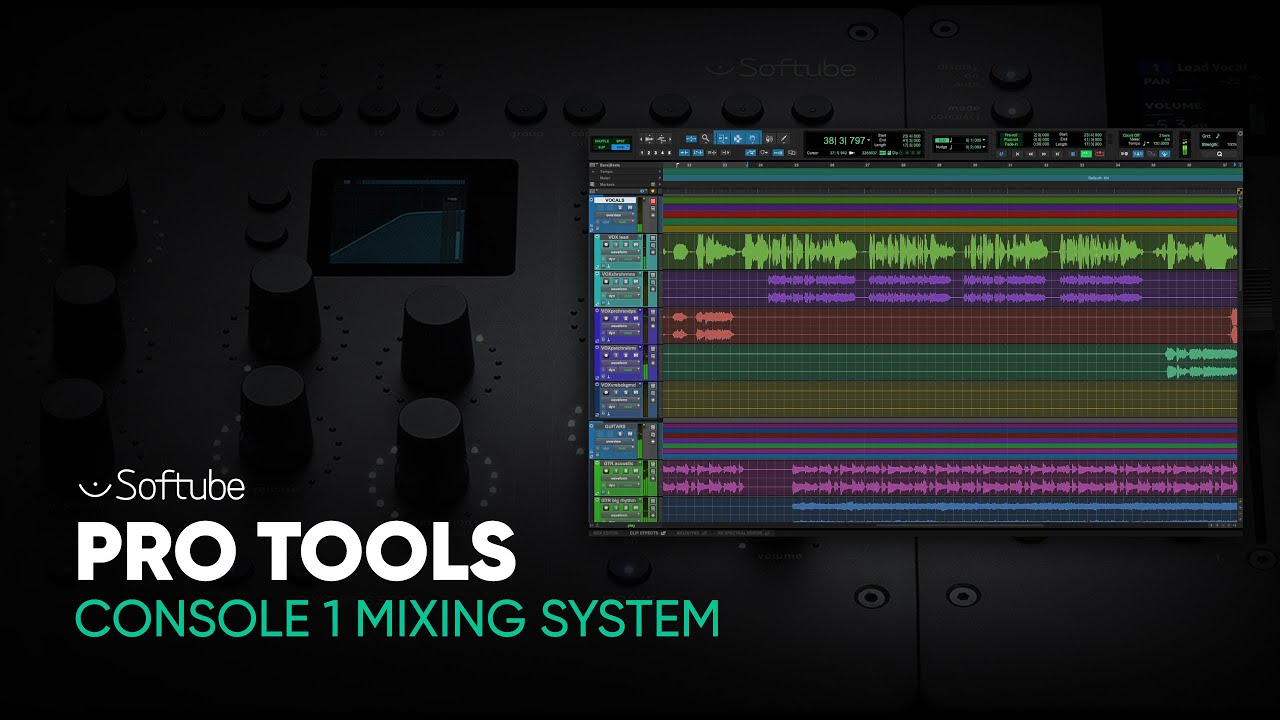
Task: Select the Scrubber speaker tool
Action: tap(769, 139)
